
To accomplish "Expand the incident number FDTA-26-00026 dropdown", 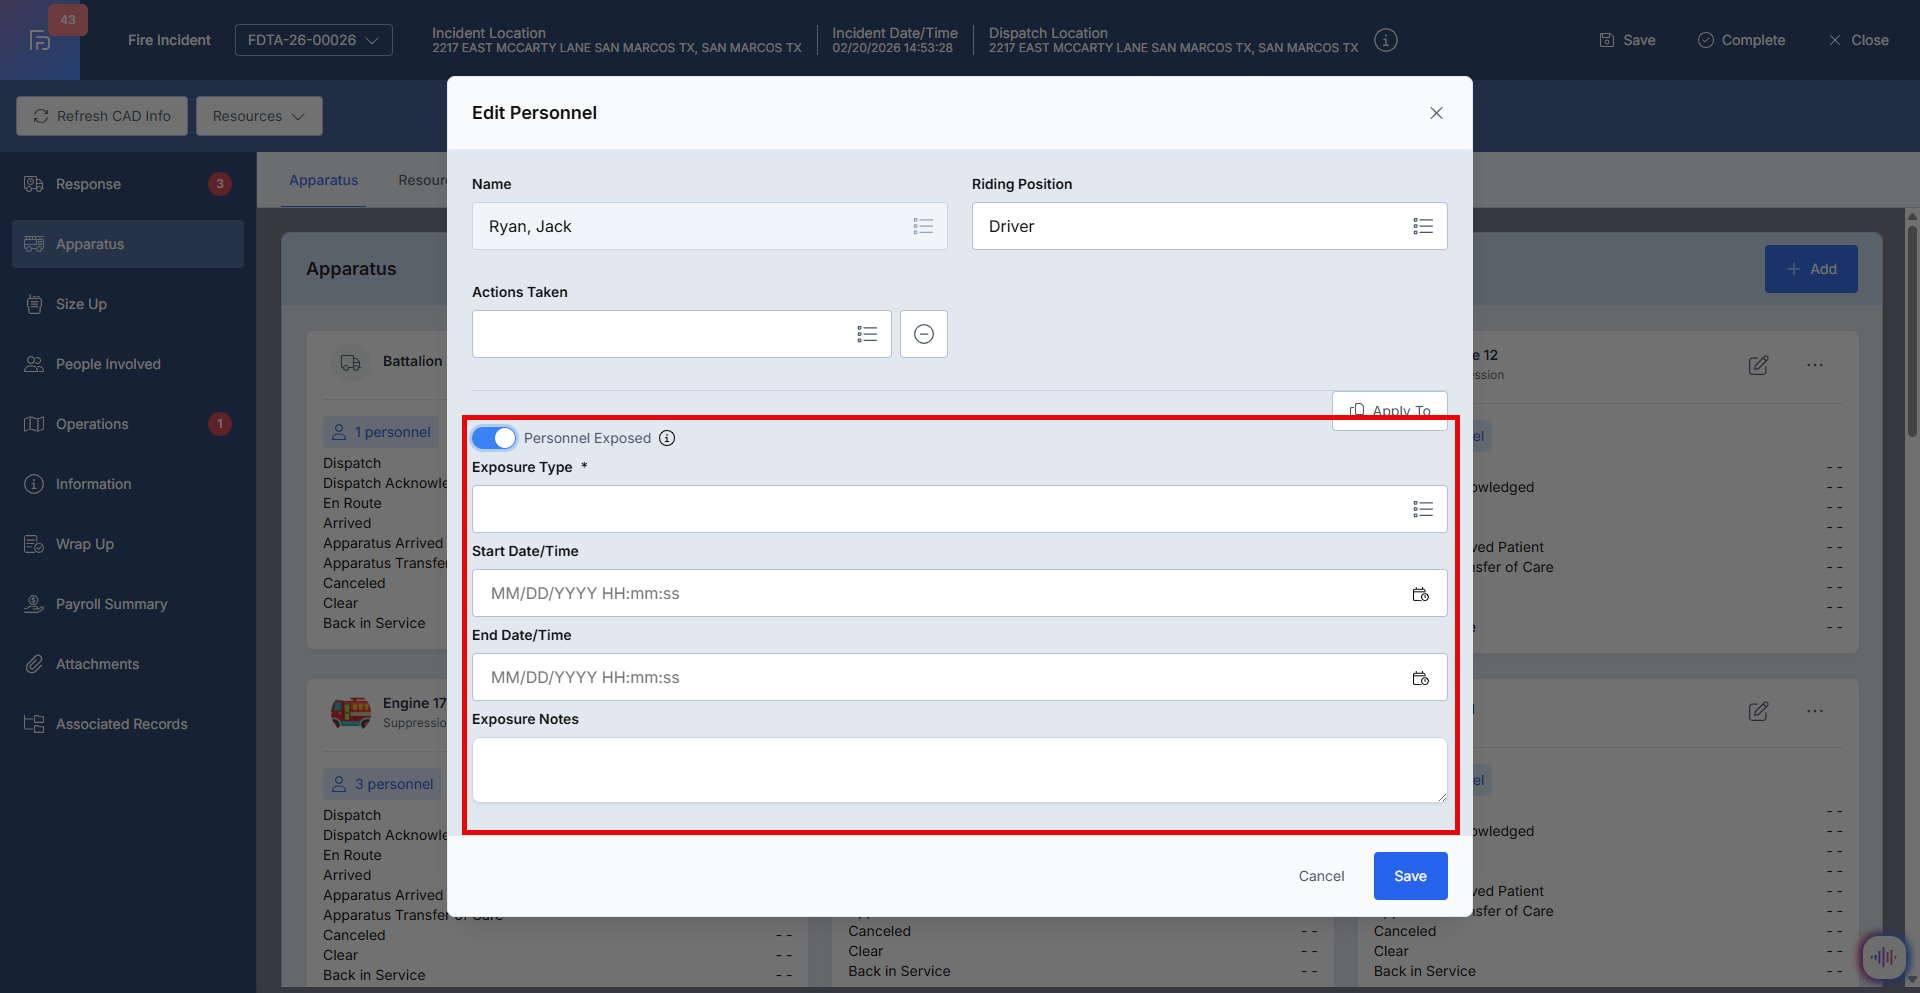I will coord(313,40).
